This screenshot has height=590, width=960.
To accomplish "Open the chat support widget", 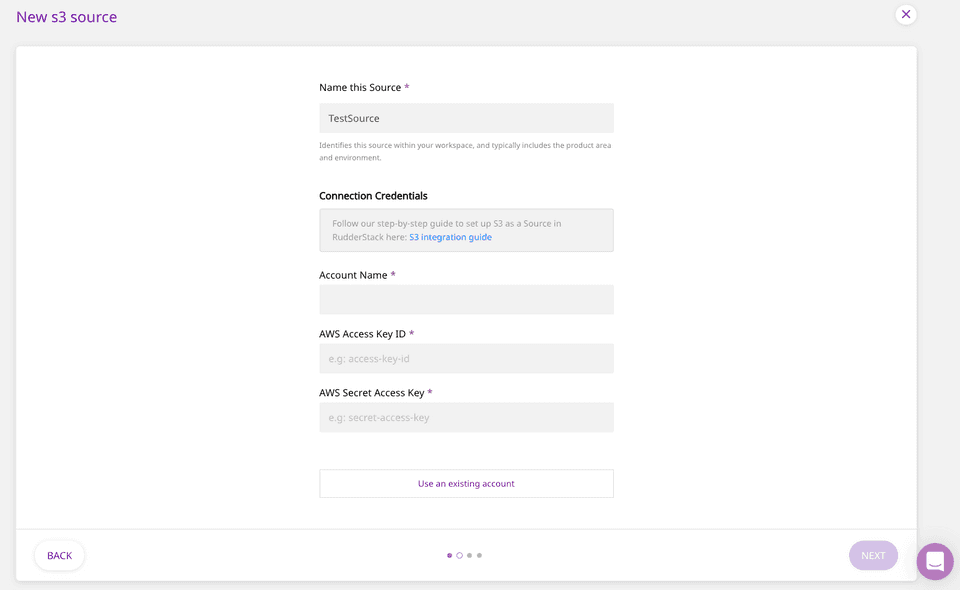I will pos(935,561).
